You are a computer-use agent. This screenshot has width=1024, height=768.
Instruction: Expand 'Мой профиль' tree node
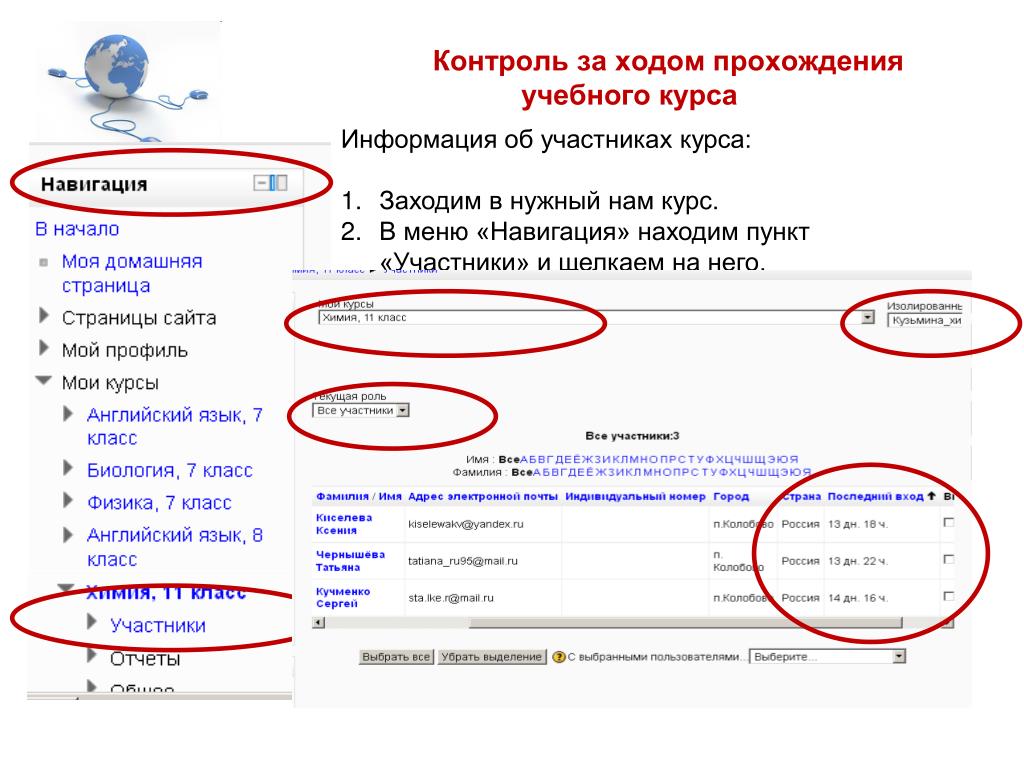coord(44,348)
